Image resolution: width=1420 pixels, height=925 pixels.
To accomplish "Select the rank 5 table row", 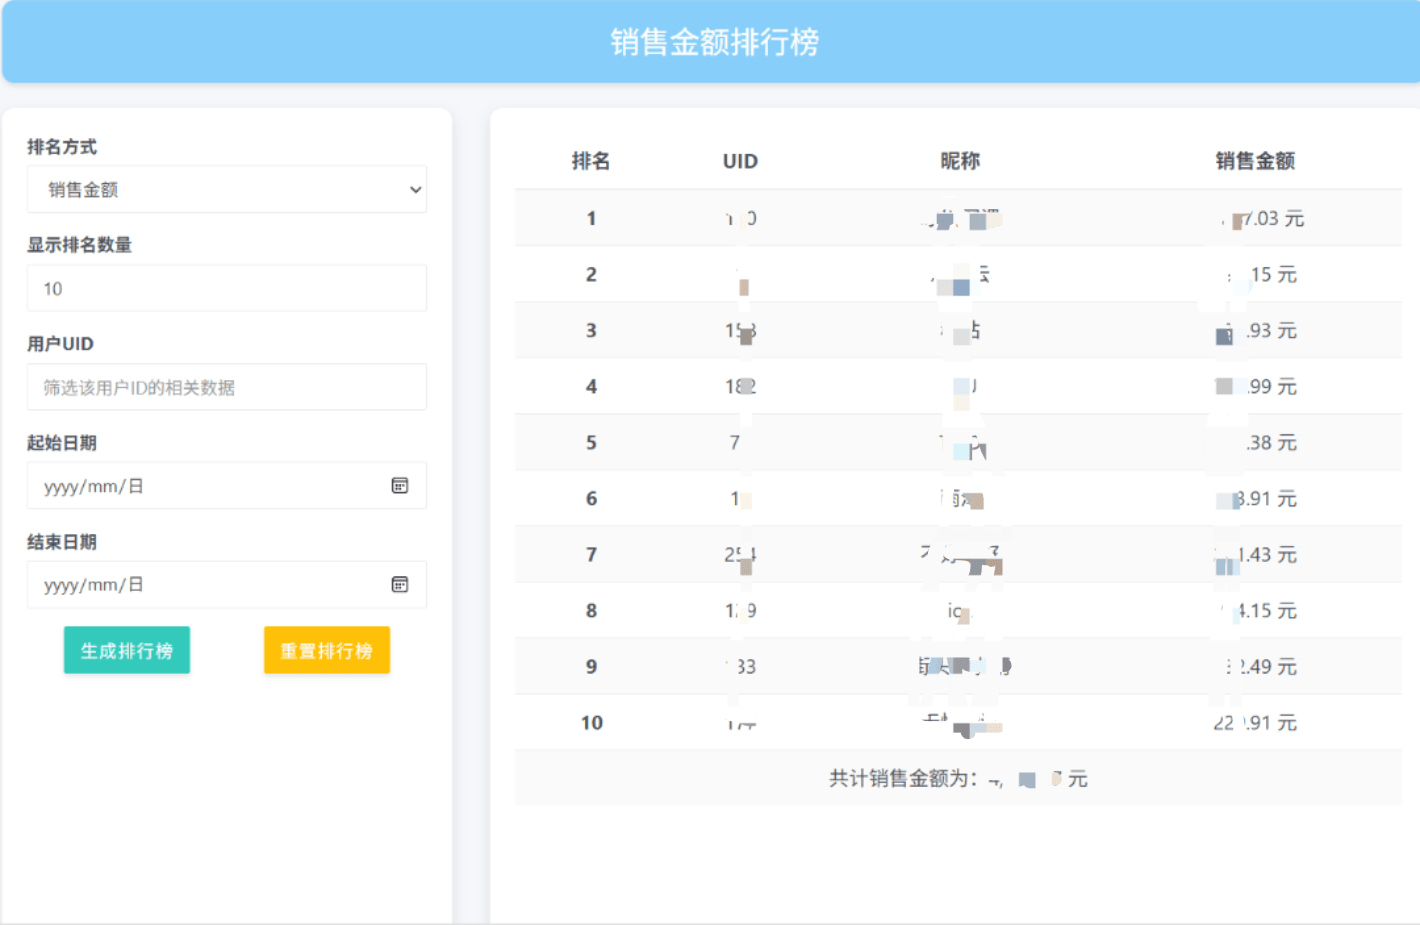I will pos(957,442).
